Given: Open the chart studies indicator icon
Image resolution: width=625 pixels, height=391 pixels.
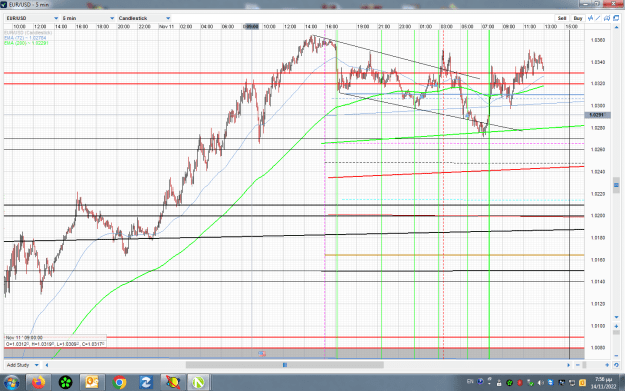Looking at the screenshot, I should [590, 18].
